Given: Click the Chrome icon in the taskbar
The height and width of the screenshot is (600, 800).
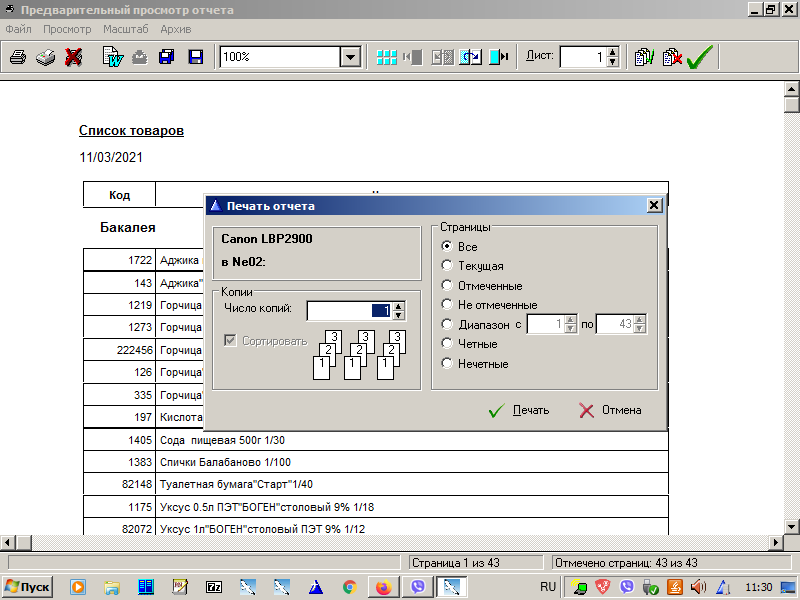Looking at the screenshot, I should (349, 587).
